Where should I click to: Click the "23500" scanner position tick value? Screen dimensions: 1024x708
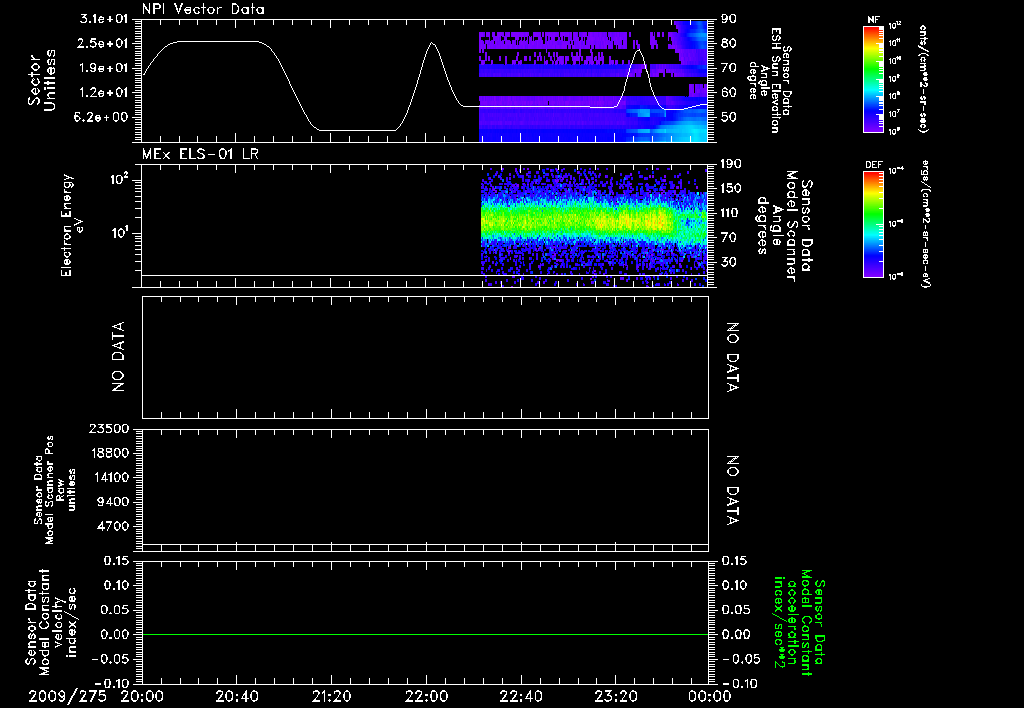click(108, 428)
